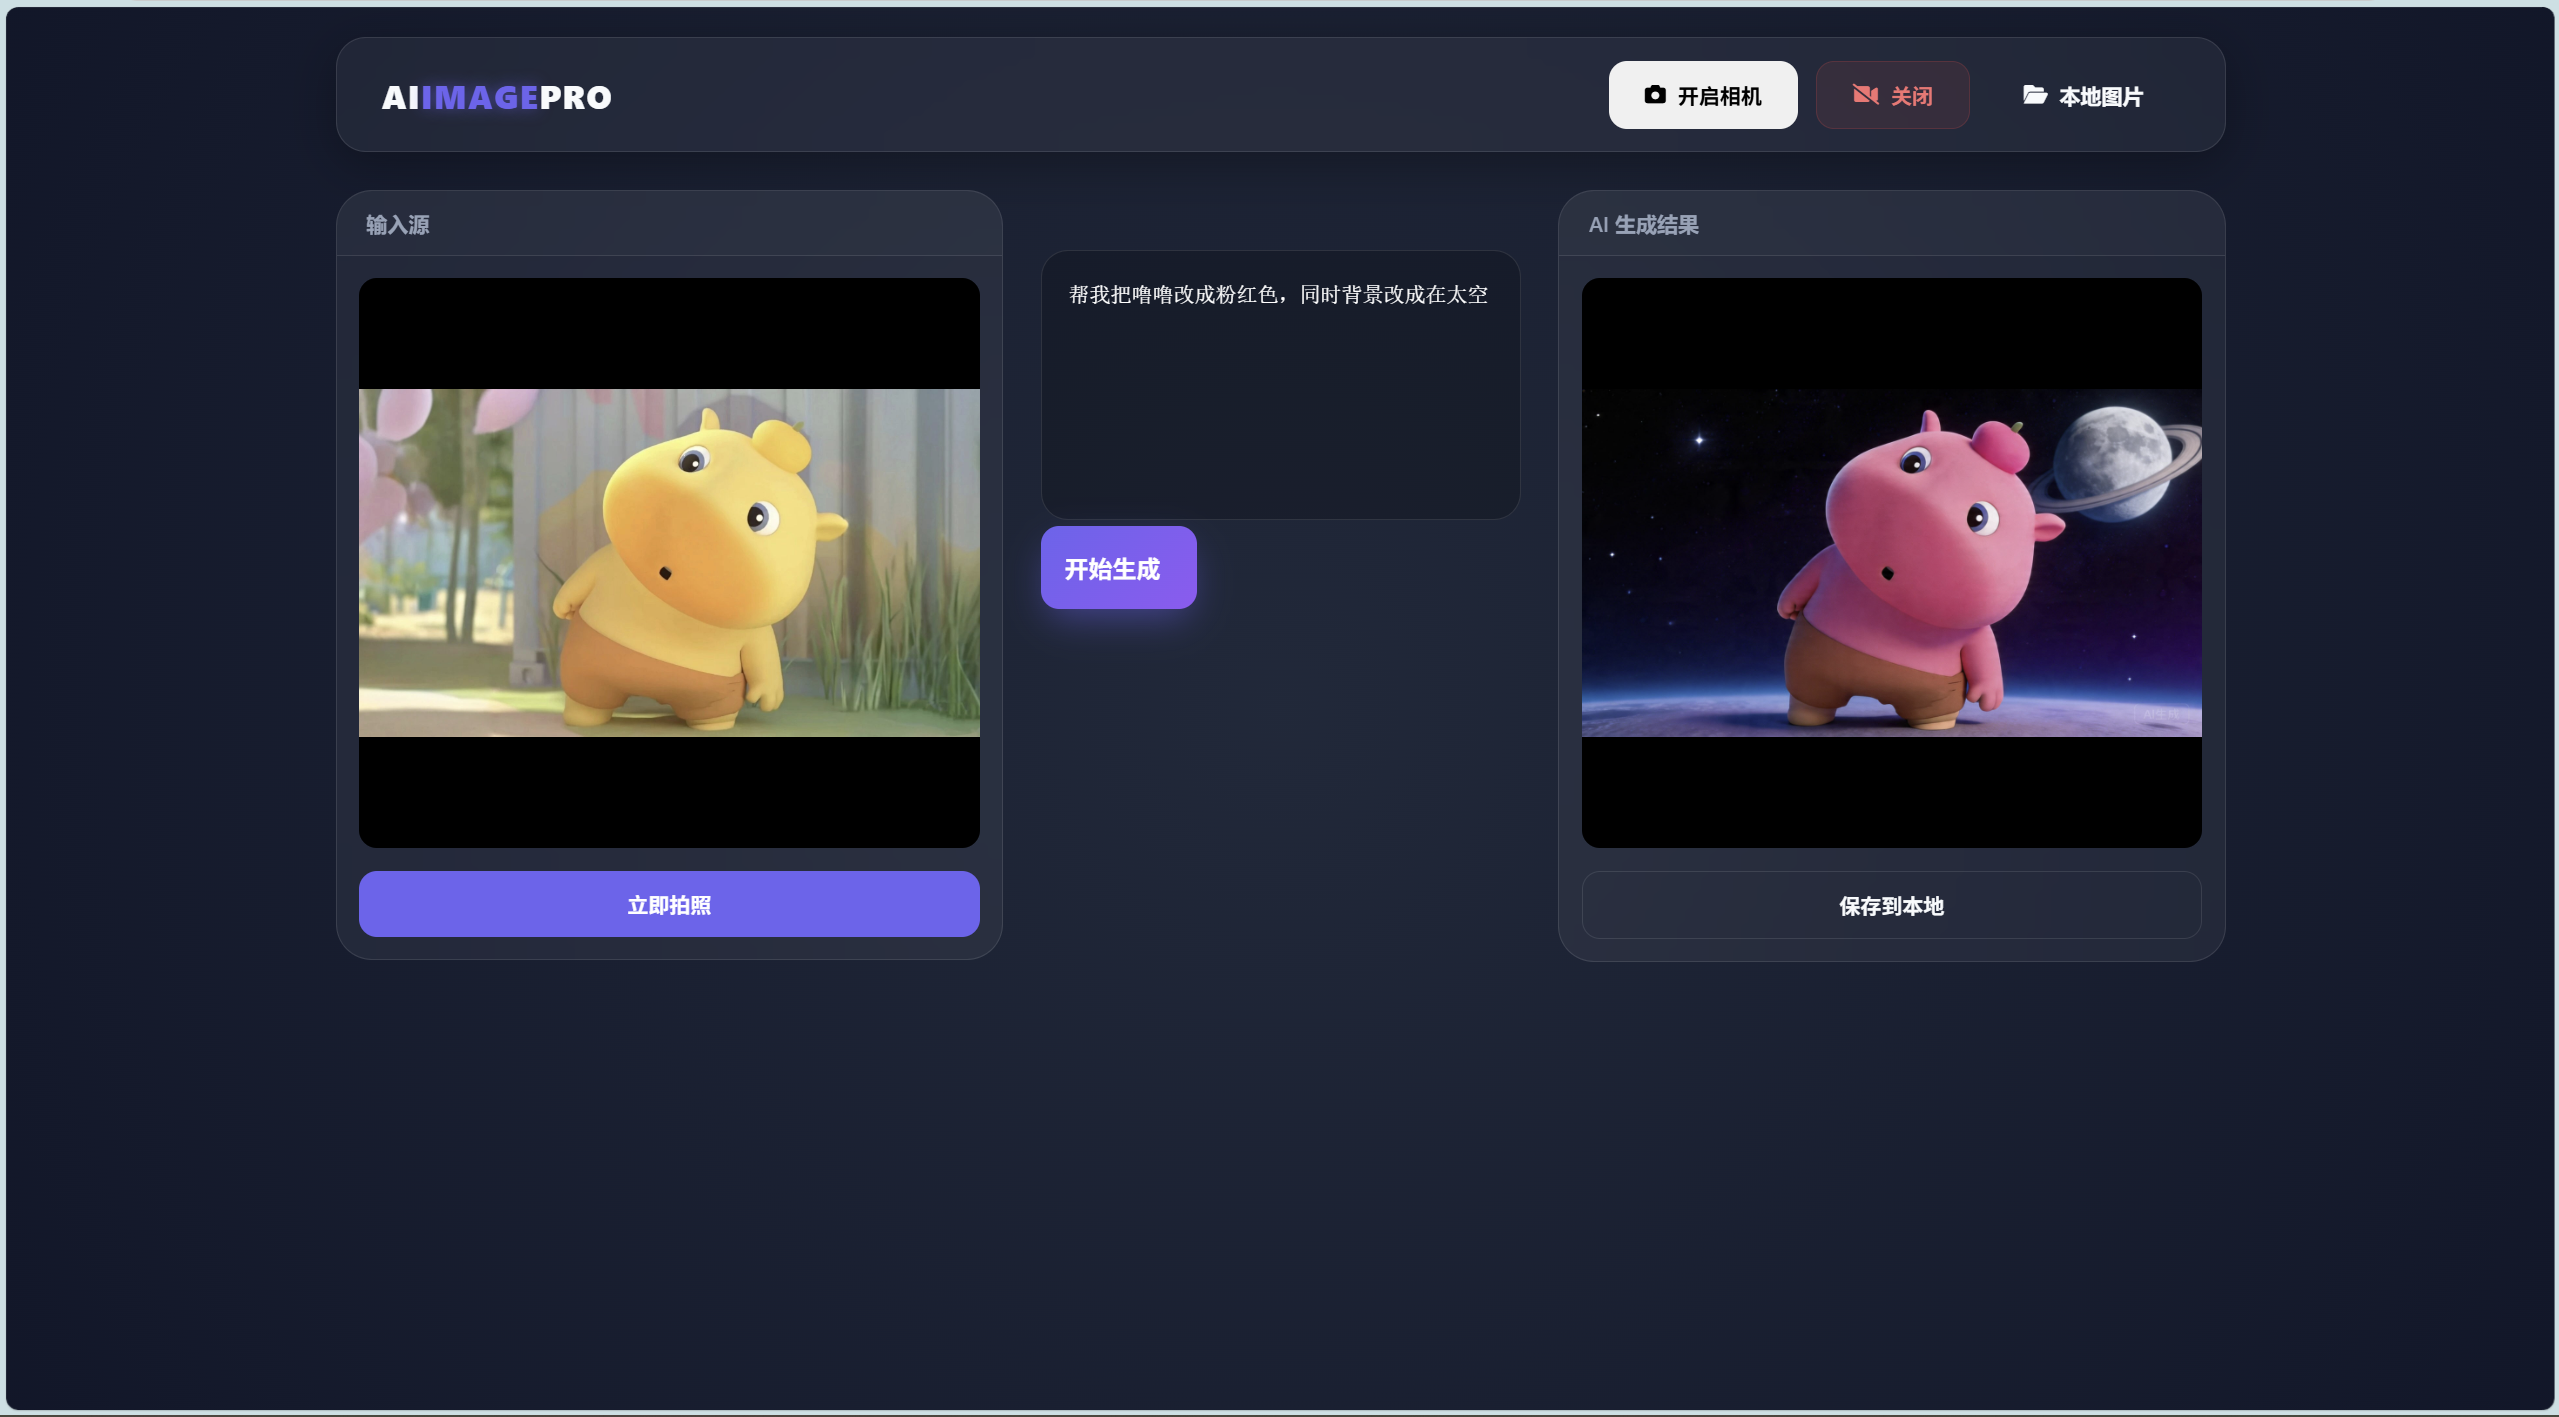Open local pictures via 本地图片 text

(2100, 97)
